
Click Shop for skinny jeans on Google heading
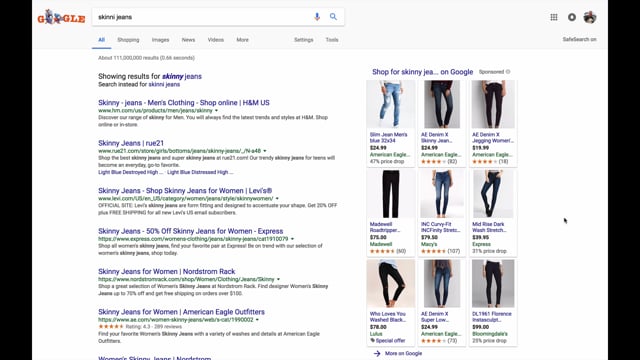(x=422, y=72)
